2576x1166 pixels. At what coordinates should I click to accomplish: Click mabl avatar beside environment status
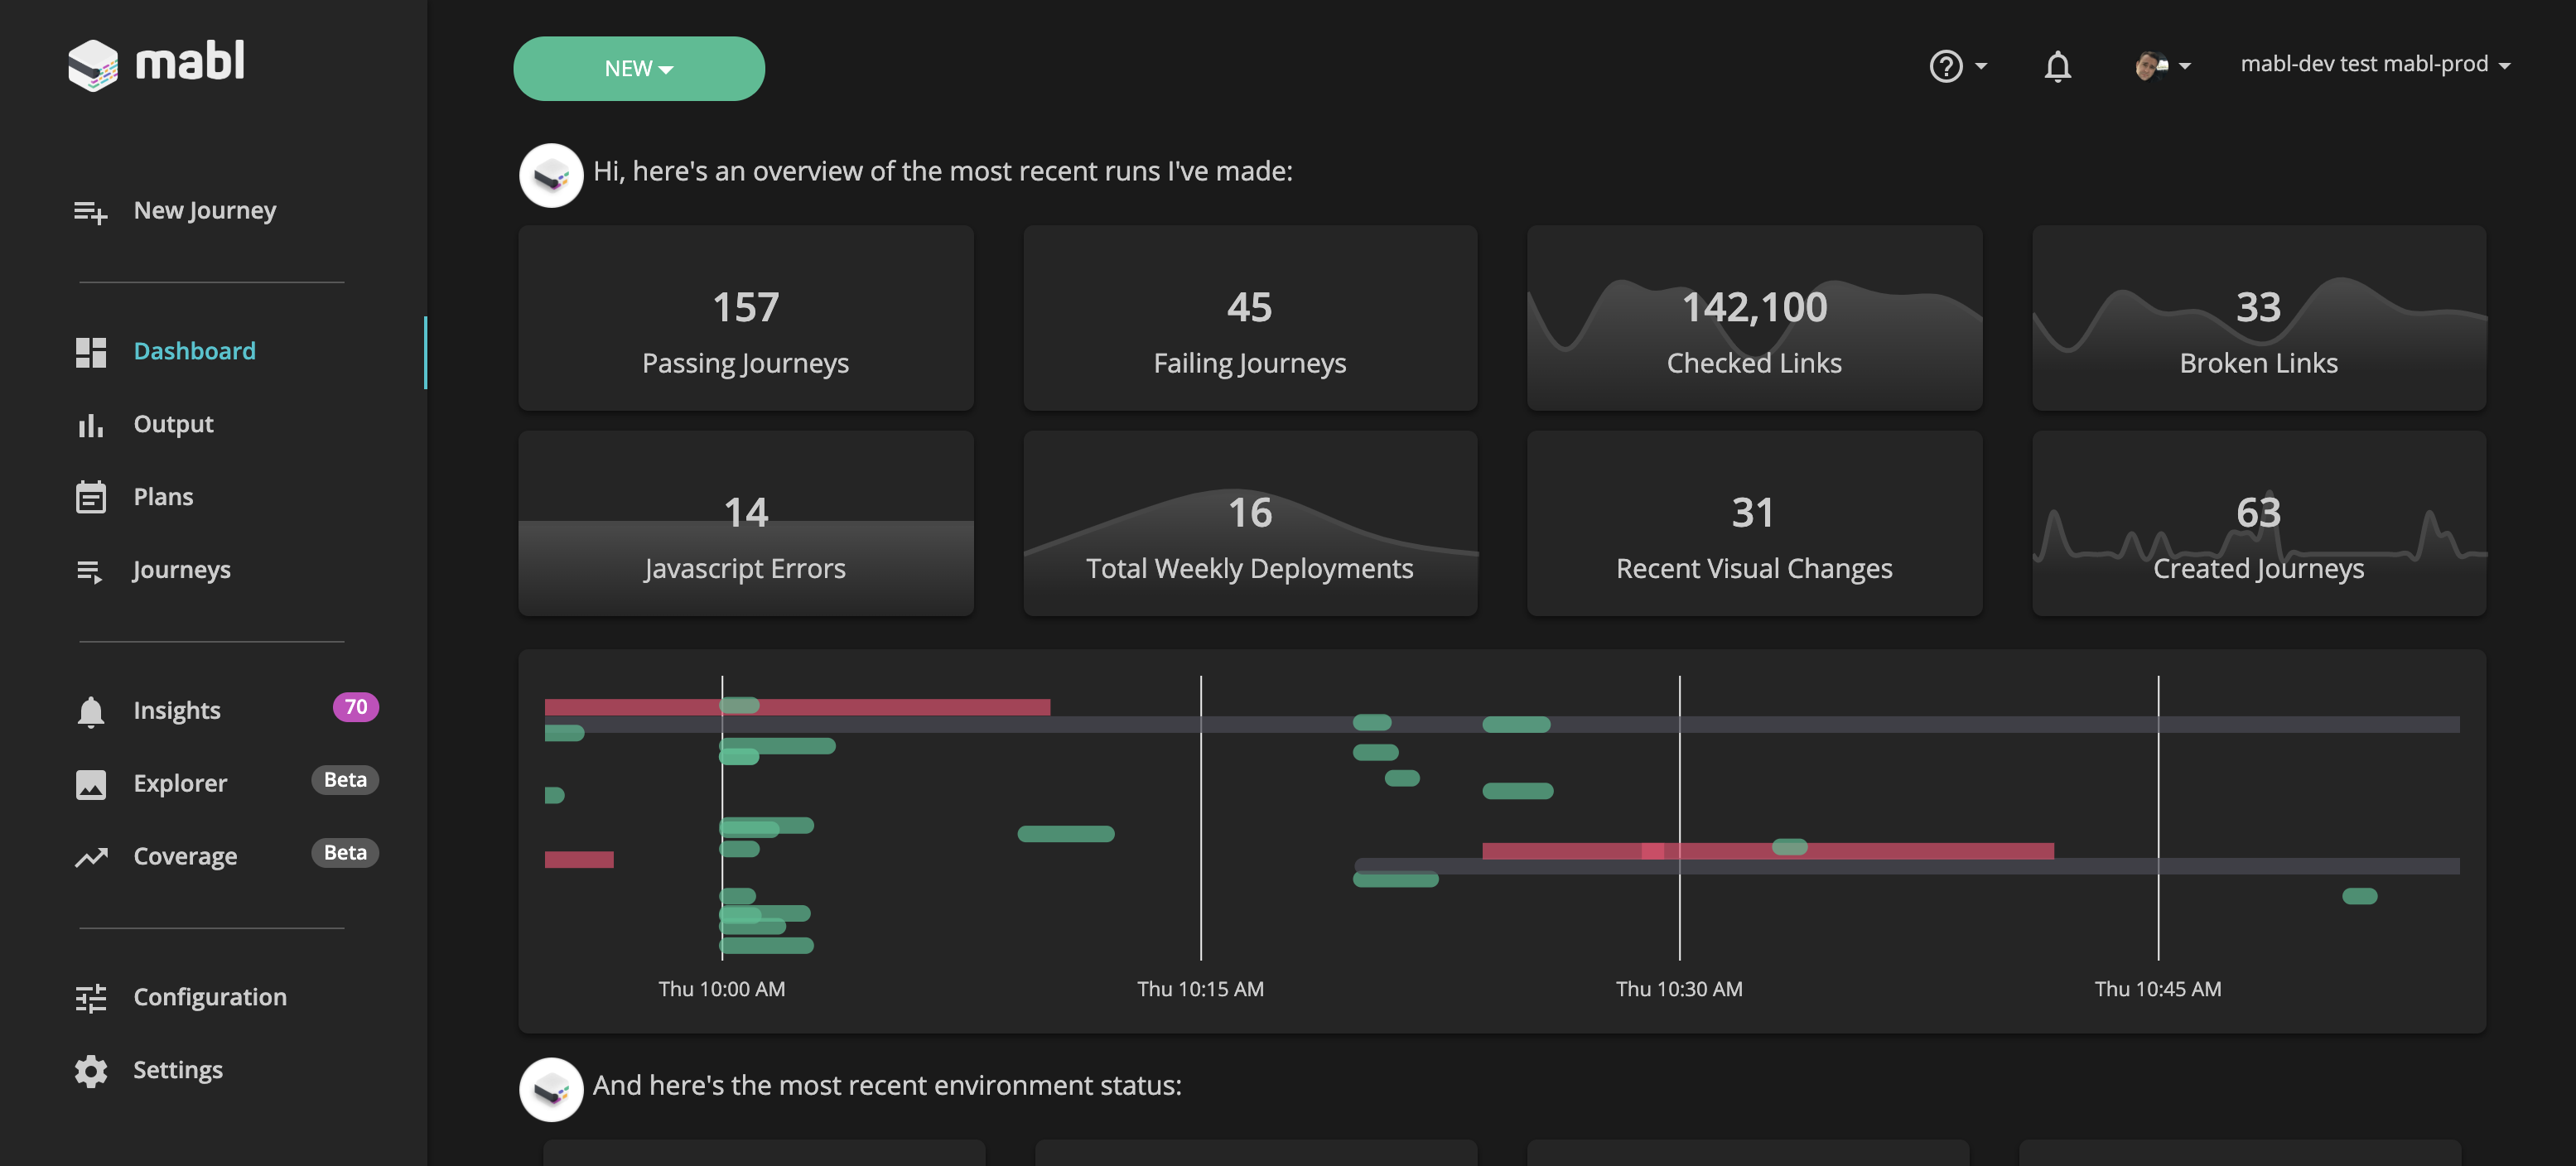(x=551, y=1089)
